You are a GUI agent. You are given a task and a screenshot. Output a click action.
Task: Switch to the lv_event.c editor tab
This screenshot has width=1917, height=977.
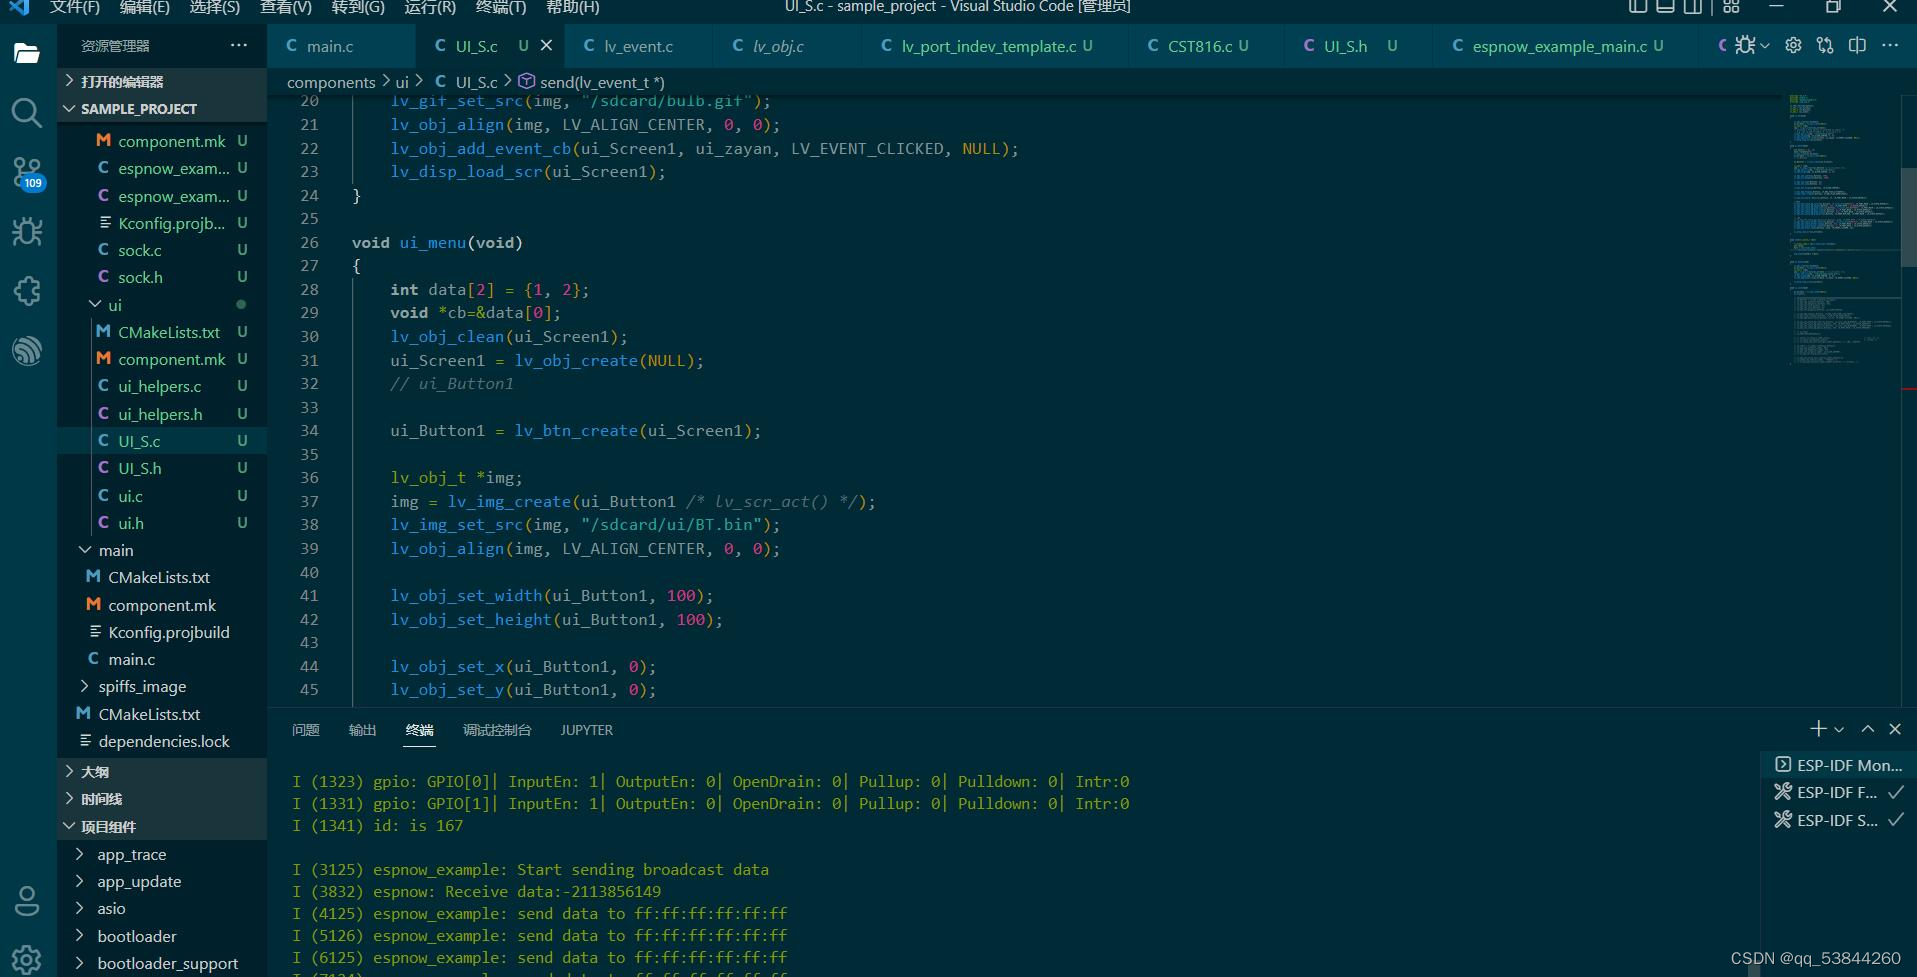click(x=638, y=46)
